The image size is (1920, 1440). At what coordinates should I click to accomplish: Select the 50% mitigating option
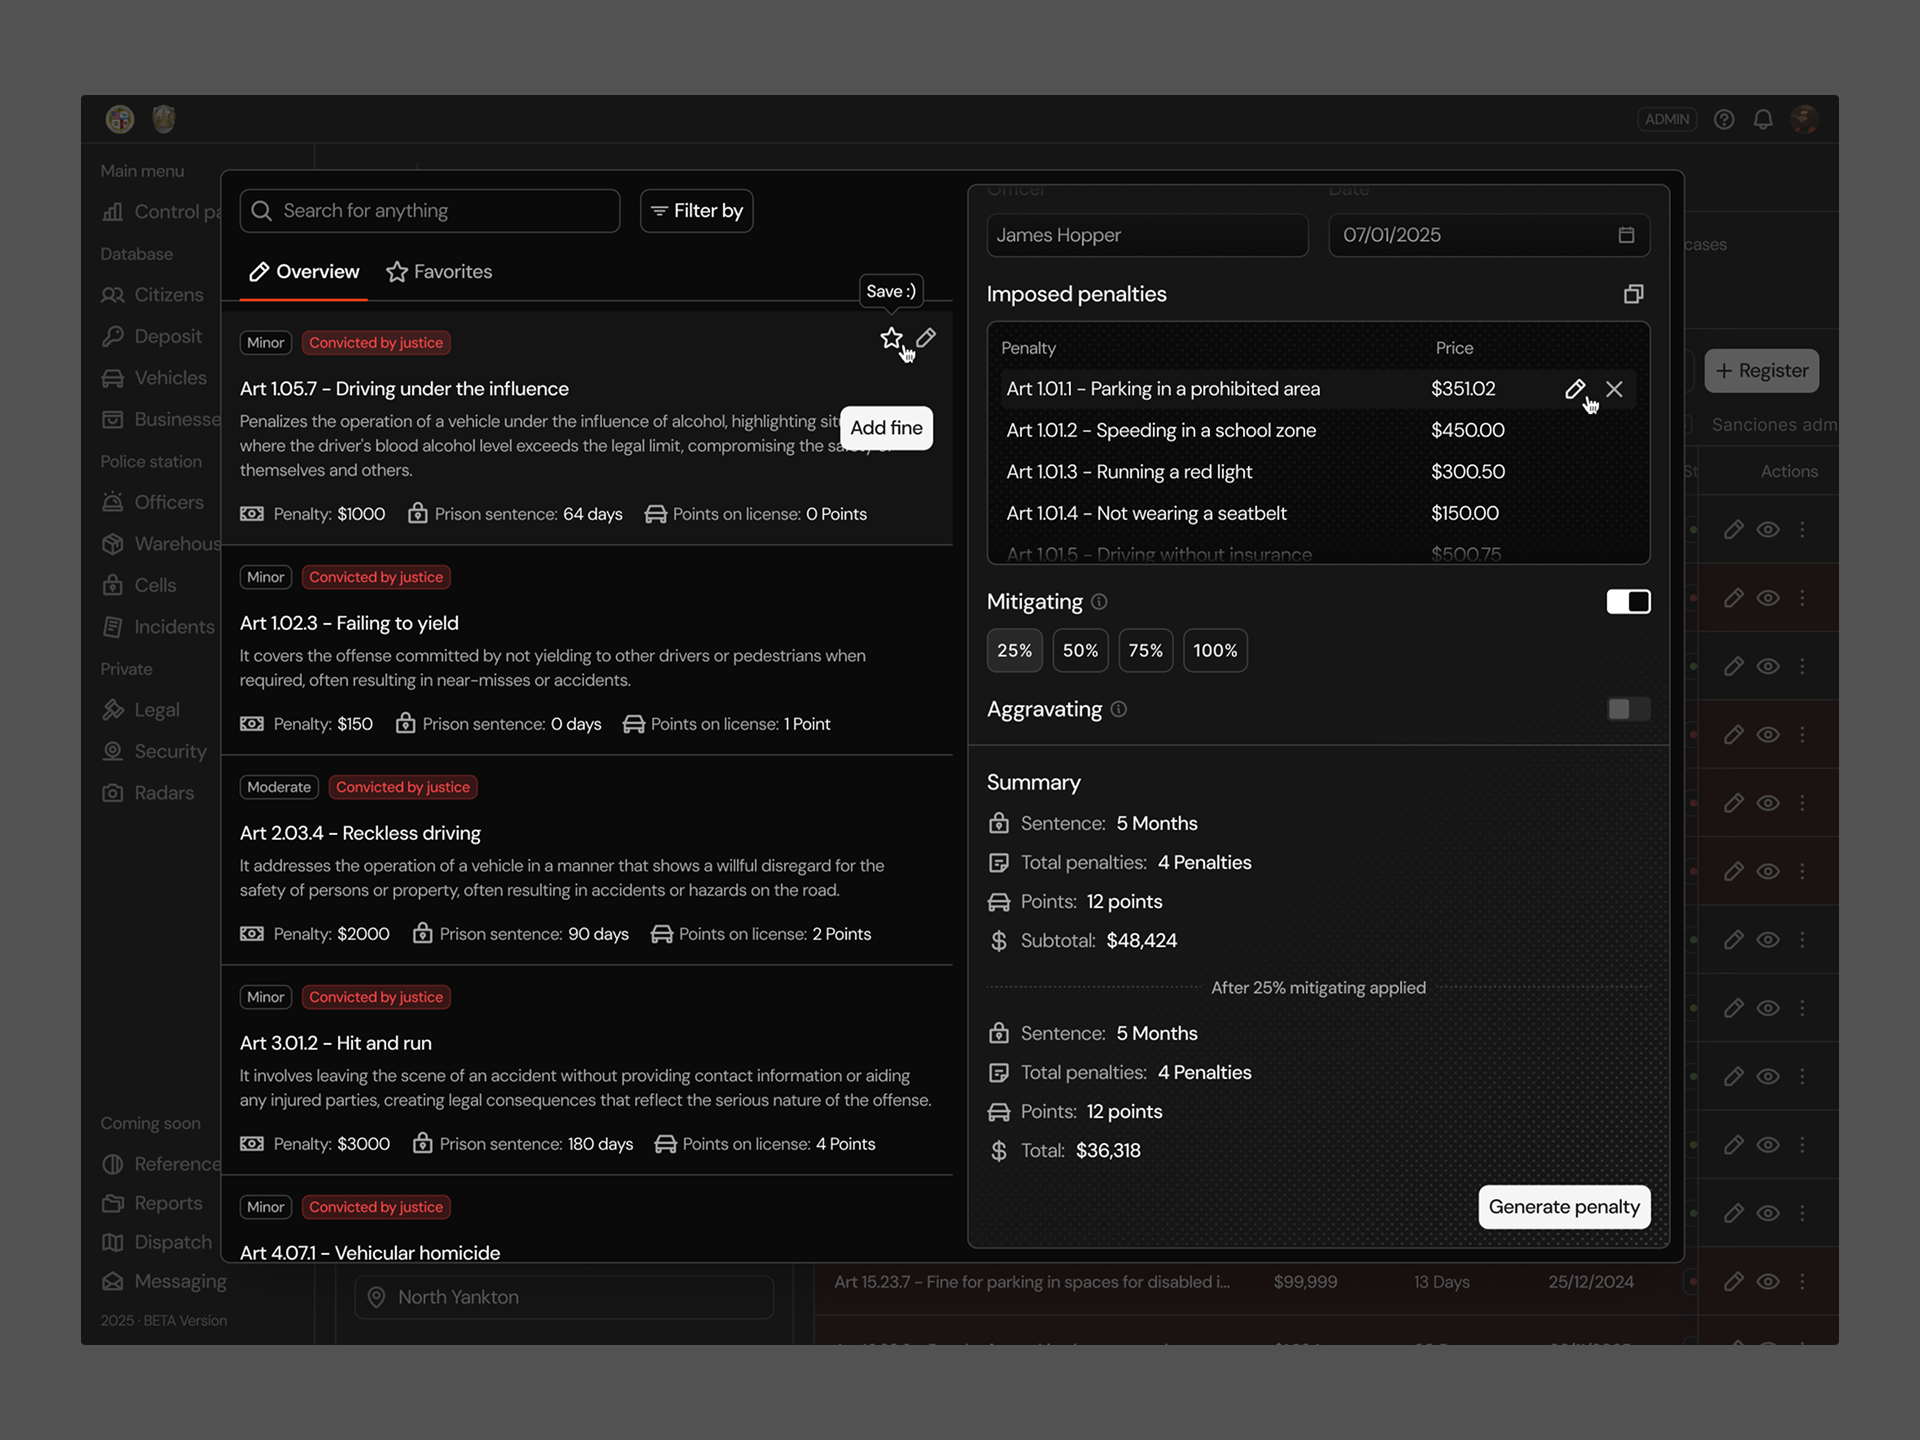tap(1080, 651)
